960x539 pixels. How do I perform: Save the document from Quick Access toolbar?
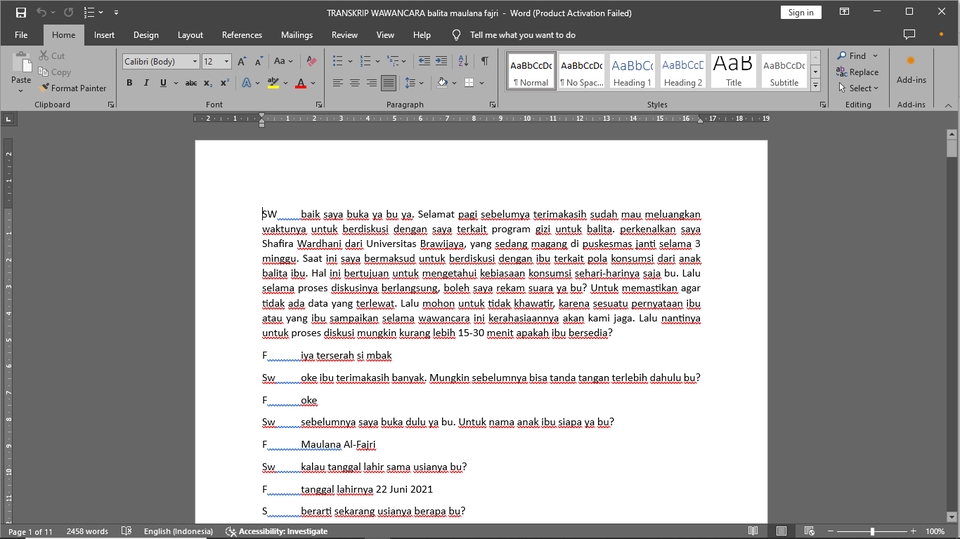coord(21,12)
